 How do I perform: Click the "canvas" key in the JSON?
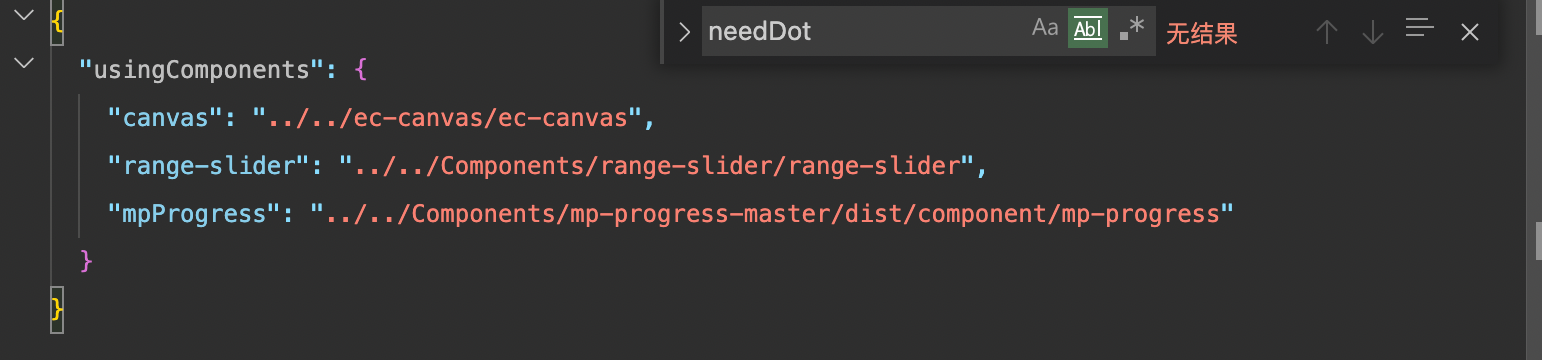click(165, 118)
